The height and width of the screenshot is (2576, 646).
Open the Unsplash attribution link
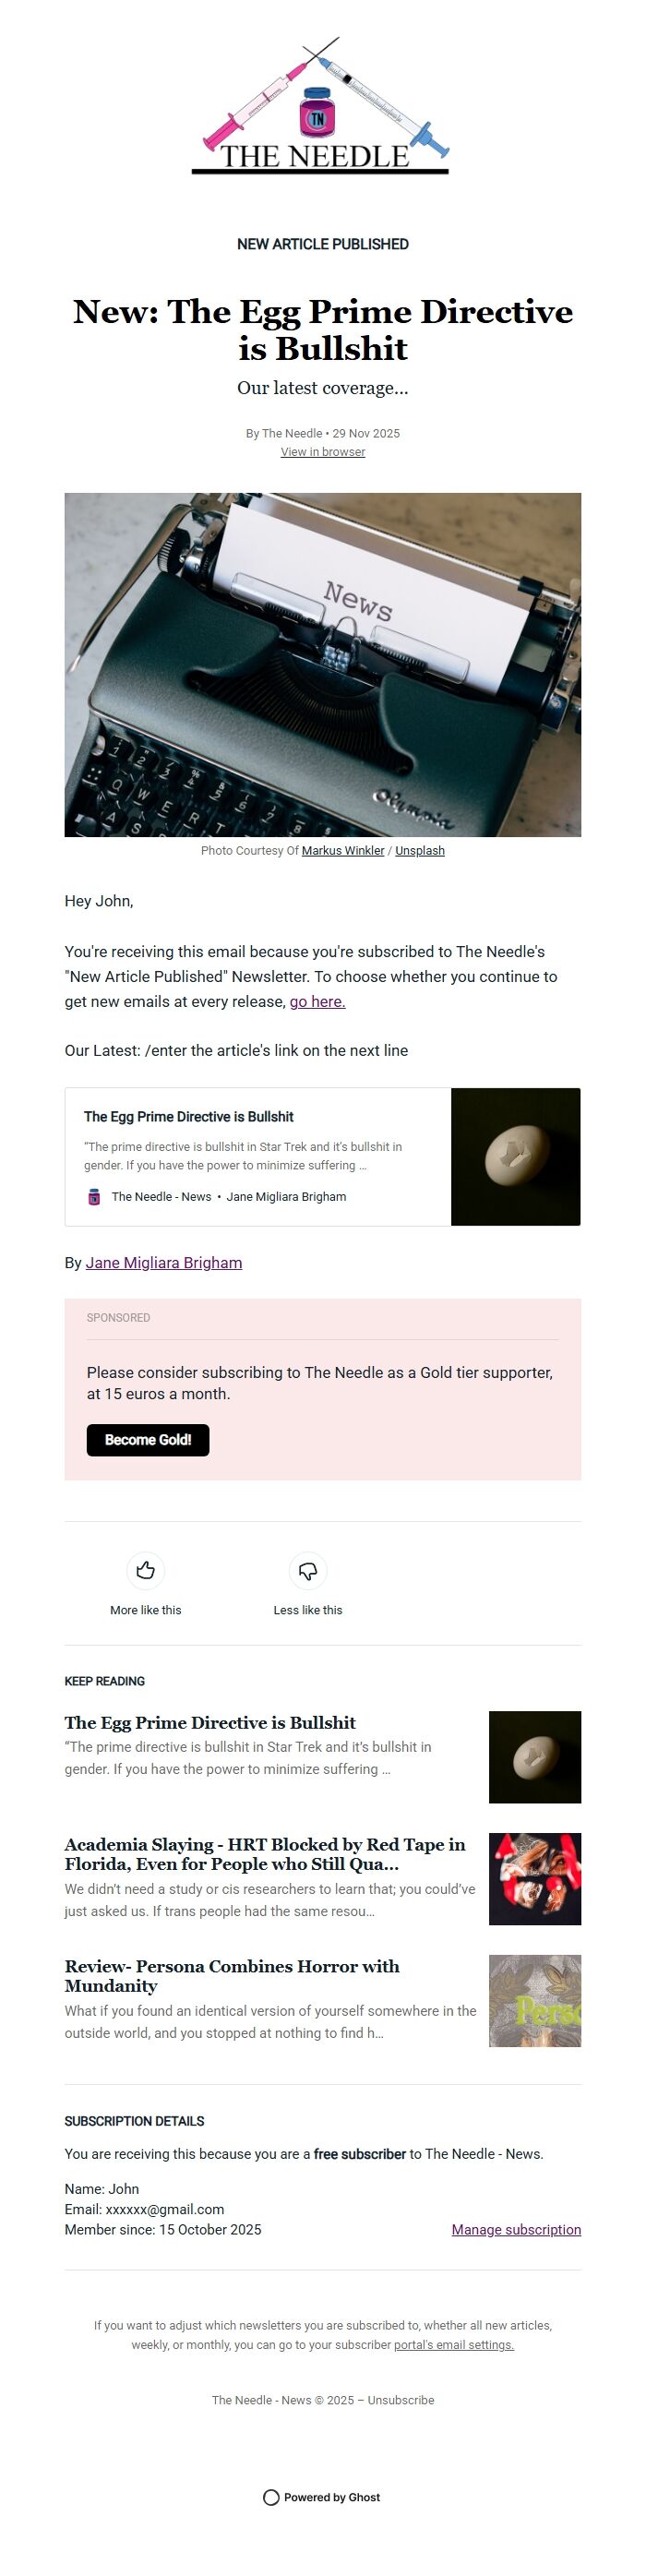420,851
